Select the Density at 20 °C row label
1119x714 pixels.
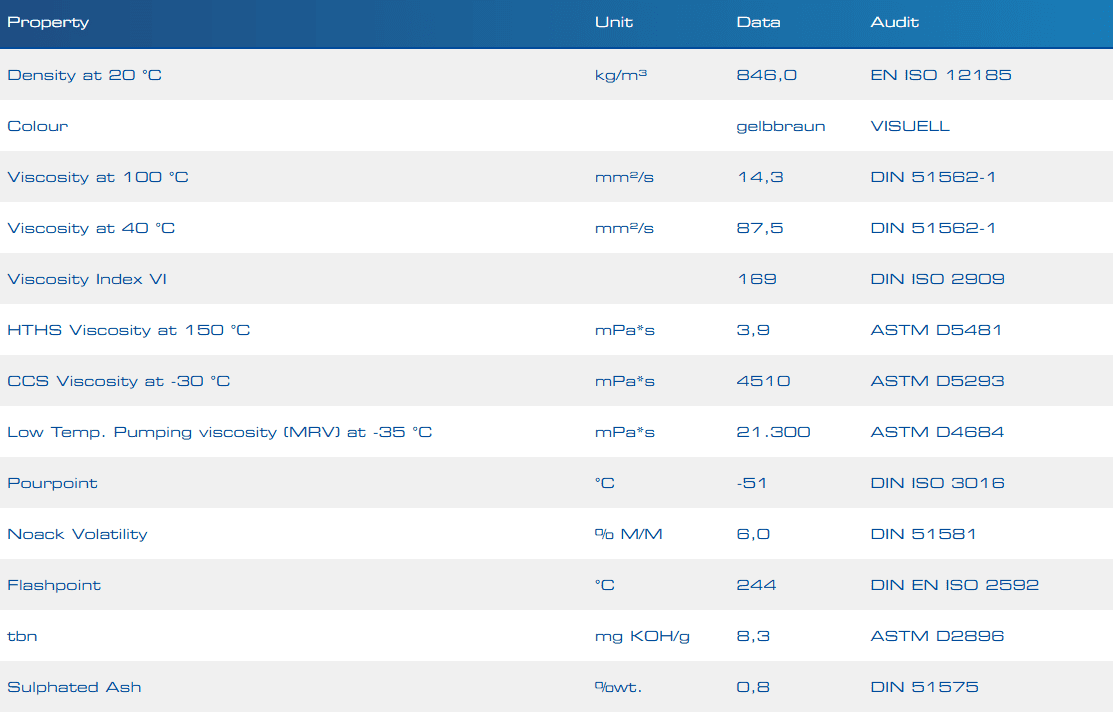tap(84, 75)
